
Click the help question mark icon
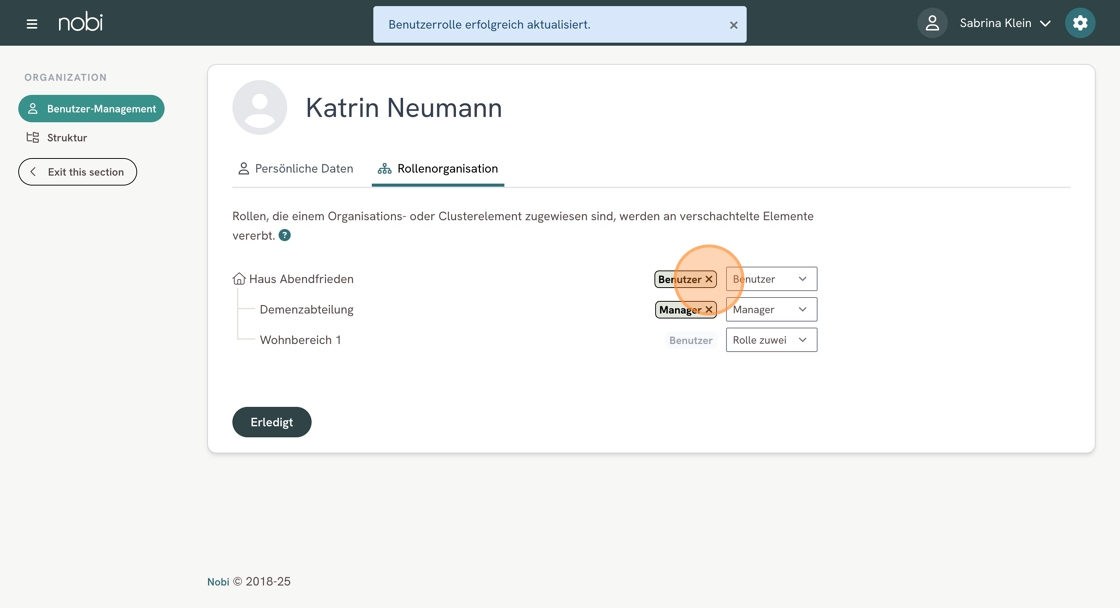pyautogui.click(x=285, y=235)
